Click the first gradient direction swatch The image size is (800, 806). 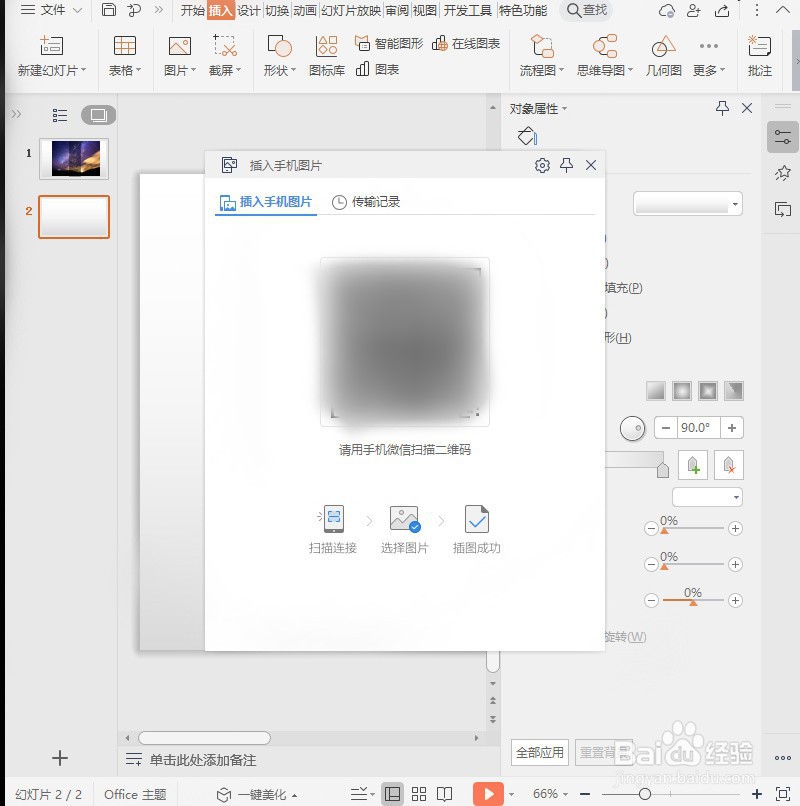(656, 391)
